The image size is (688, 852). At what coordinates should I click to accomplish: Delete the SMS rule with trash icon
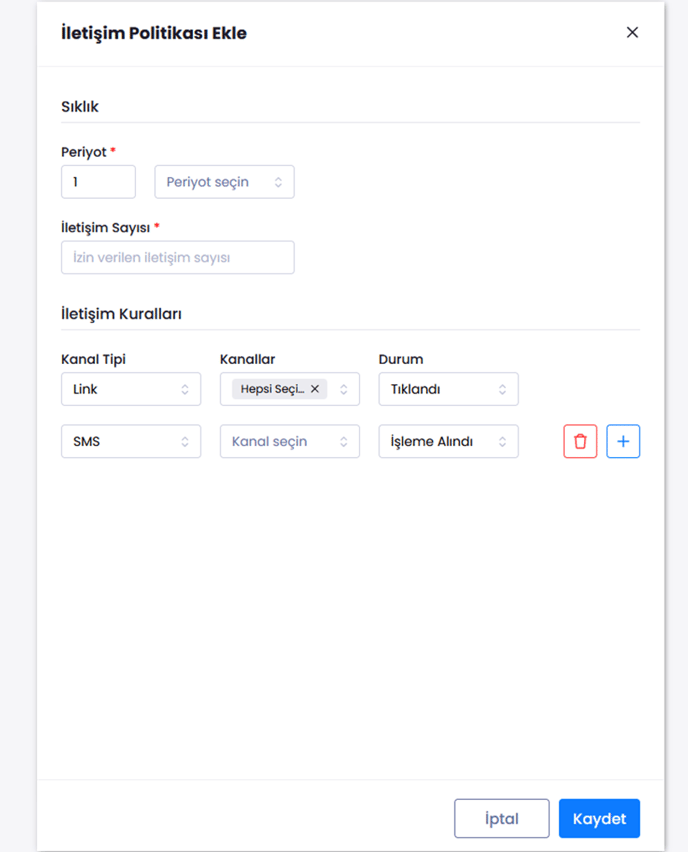click(580, 441)
